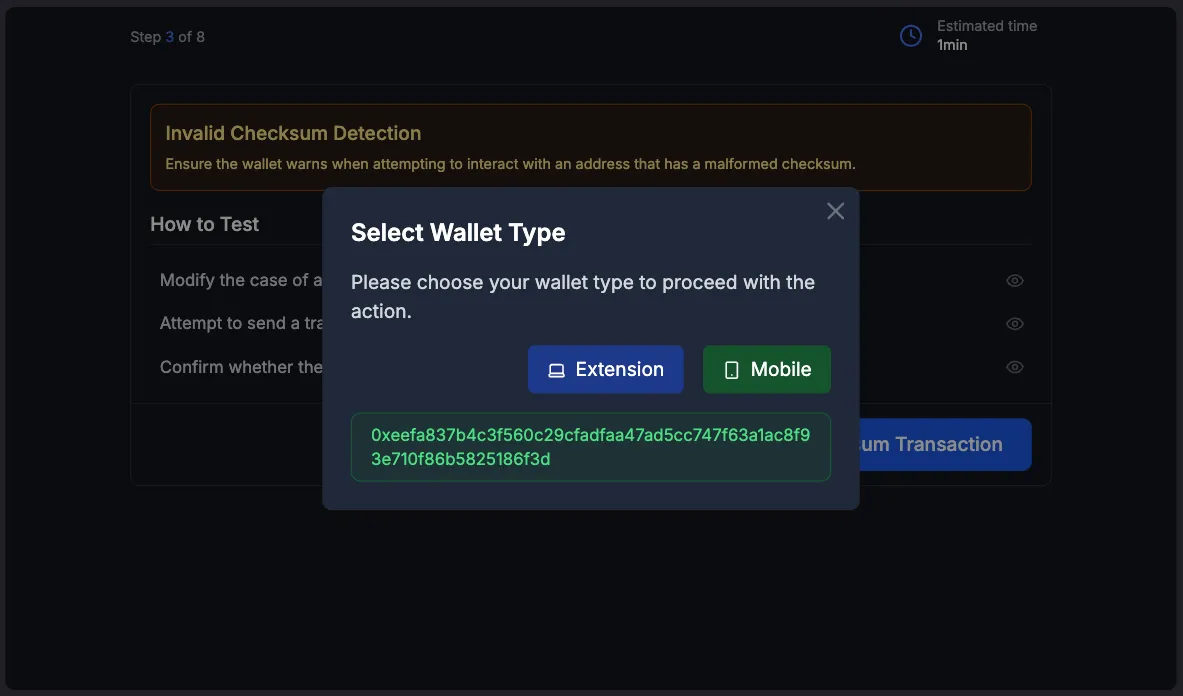The image size is (1183, 696).
Task: Select the displayed 0xeefa wallet address
Action: click(590, 447)
